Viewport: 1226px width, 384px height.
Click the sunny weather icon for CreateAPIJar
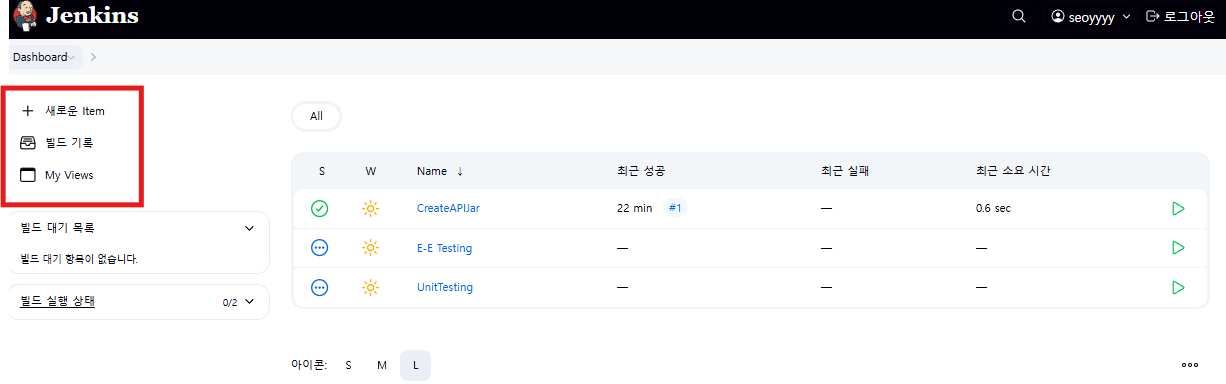click(x=371, y=208)
